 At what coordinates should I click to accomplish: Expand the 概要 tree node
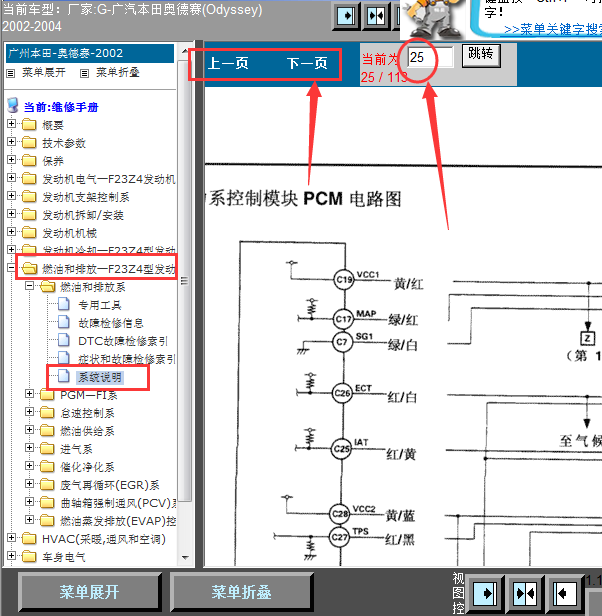click(11, 124)
